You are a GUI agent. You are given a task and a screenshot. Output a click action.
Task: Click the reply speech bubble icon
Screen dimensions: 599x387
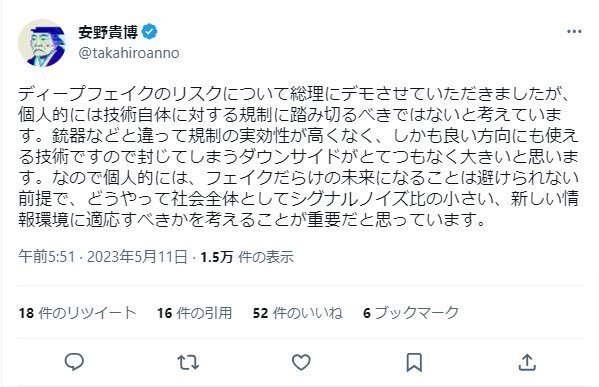74,362
